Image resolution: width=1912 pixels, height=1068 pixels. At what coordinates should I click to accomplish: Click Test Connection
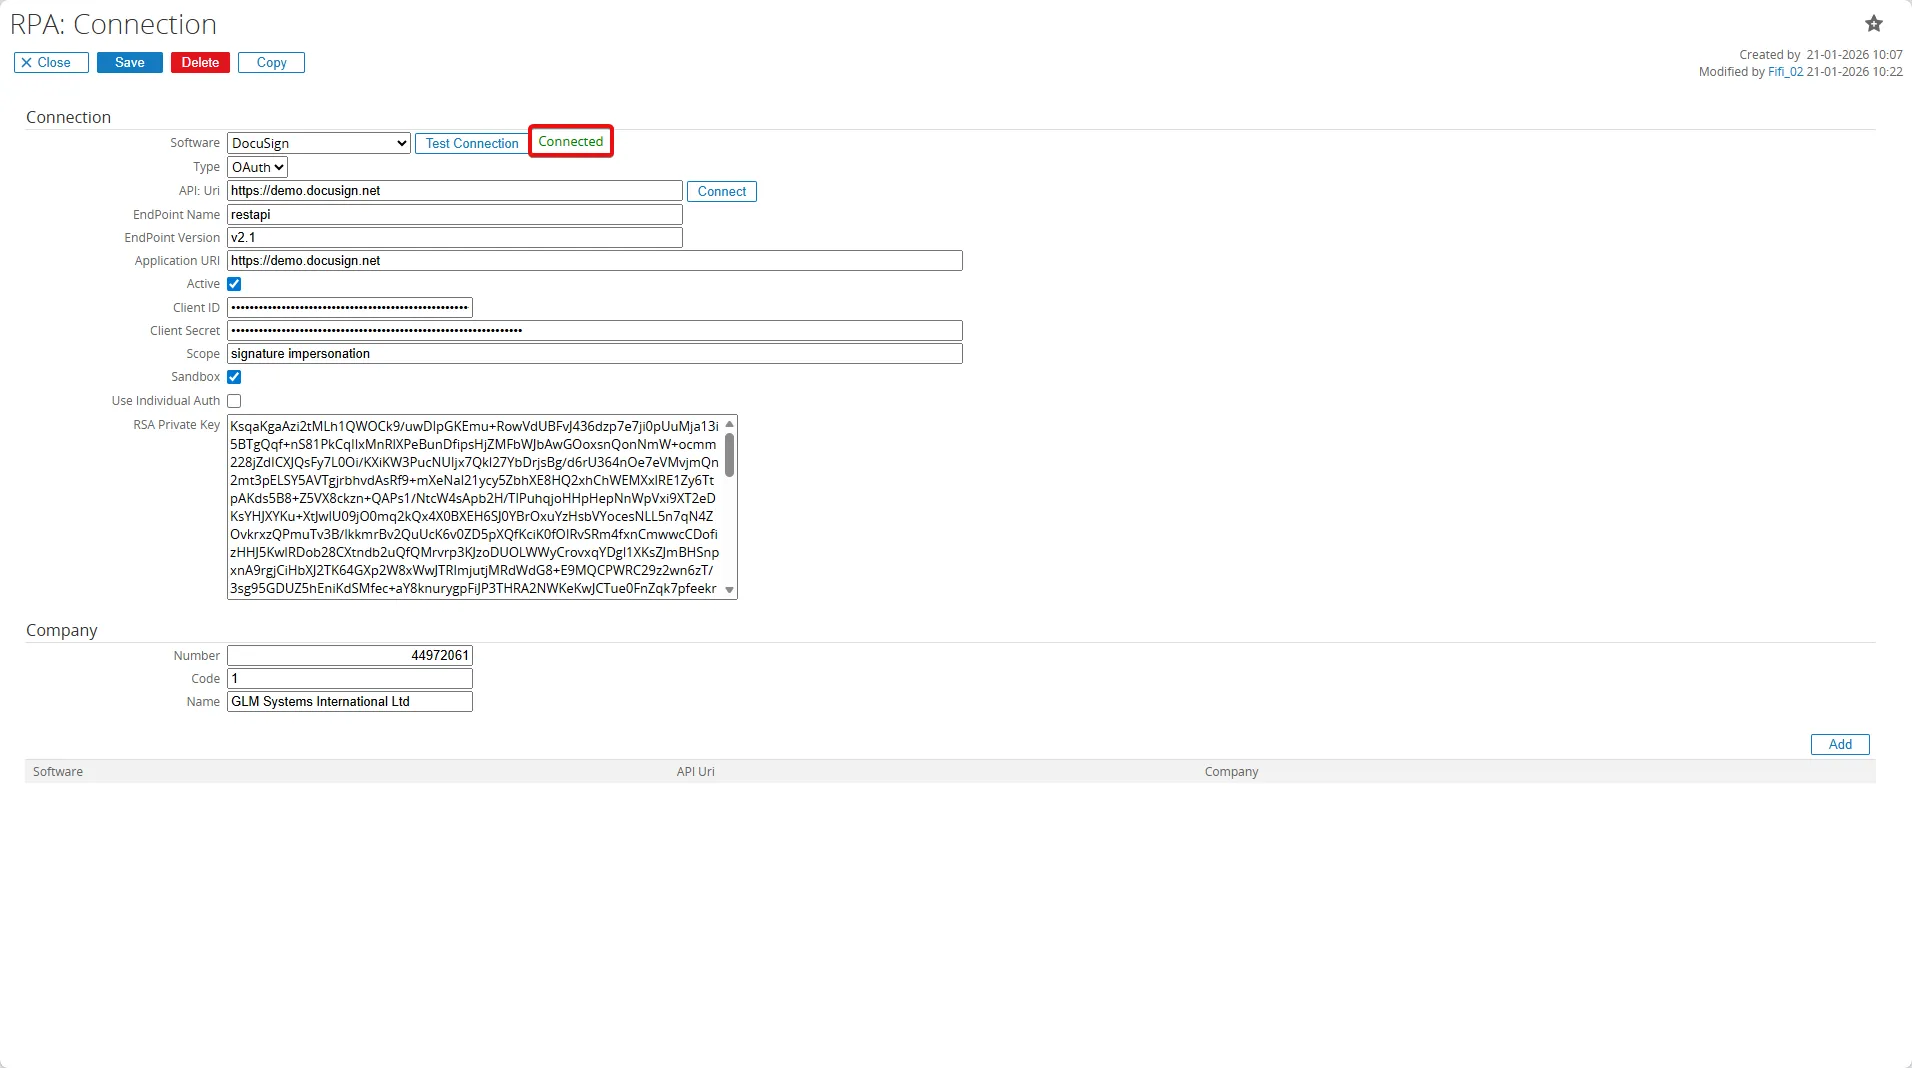pos(470,143)
